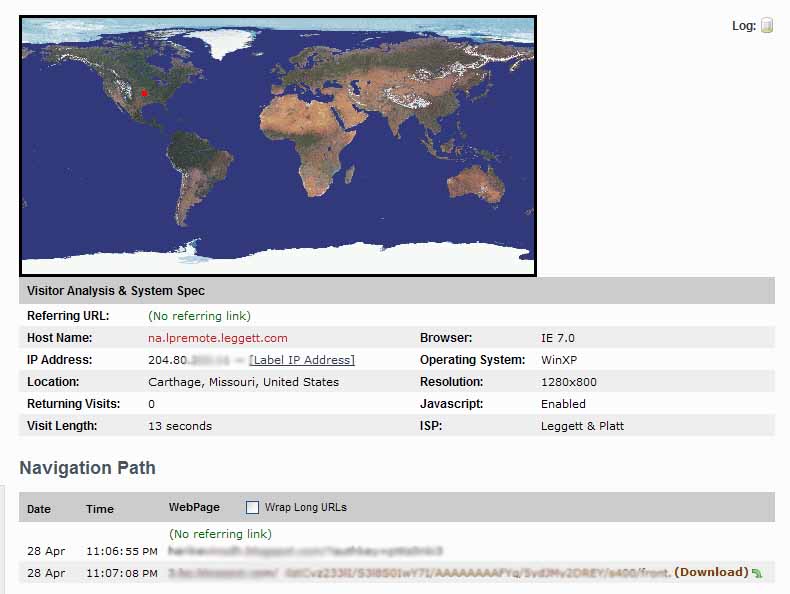Viewport: 790px width, 594px height.
Task: Click the green arrow beside Download
Action: click(757, 573)
